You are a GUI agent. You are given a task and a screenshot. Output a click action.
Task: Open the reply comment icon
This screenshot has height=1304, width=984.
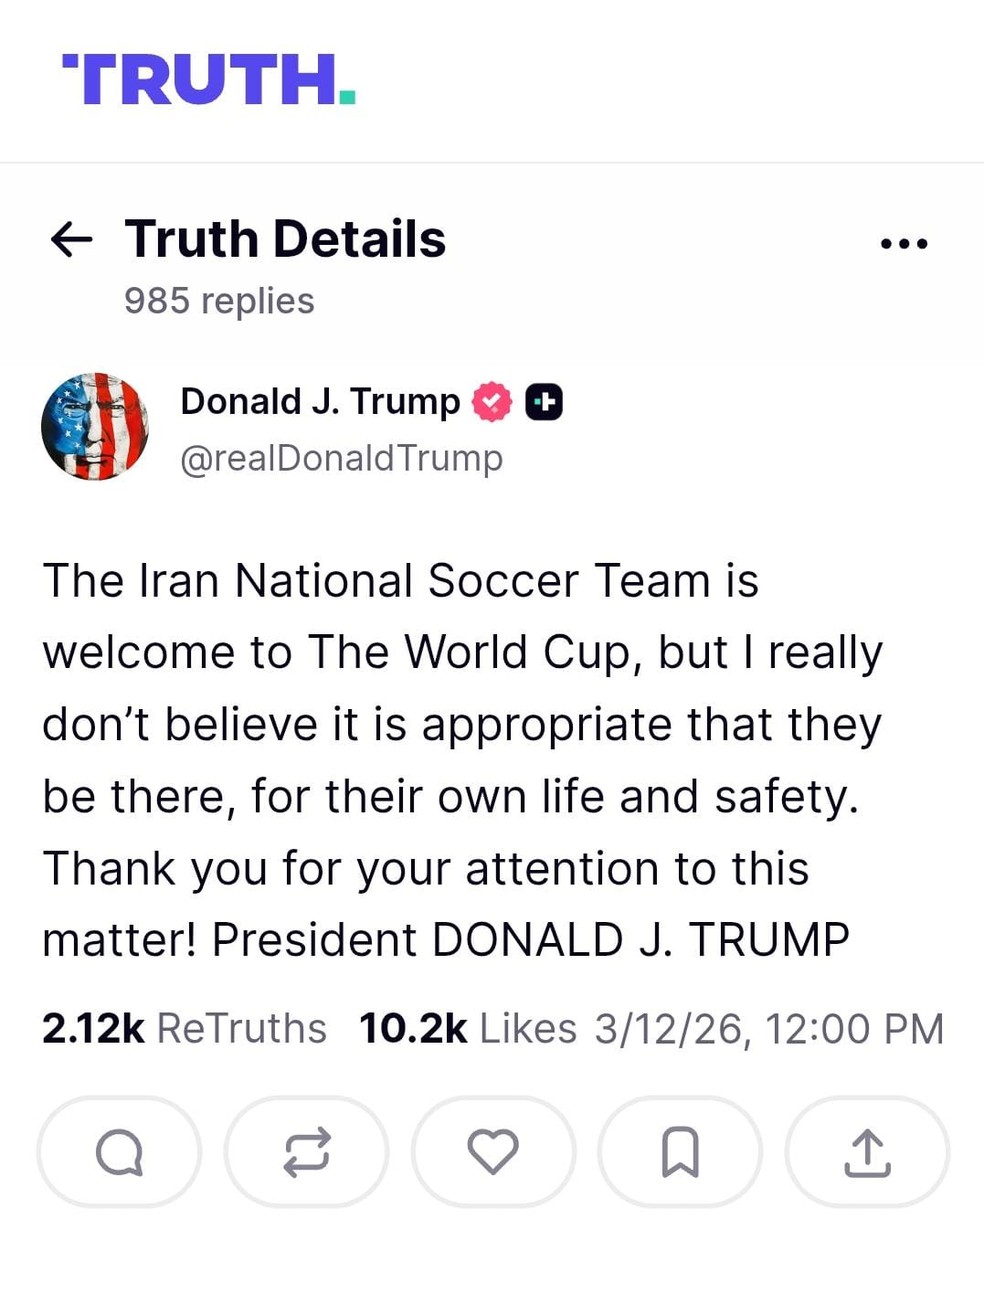click(x=118, y=1151)
